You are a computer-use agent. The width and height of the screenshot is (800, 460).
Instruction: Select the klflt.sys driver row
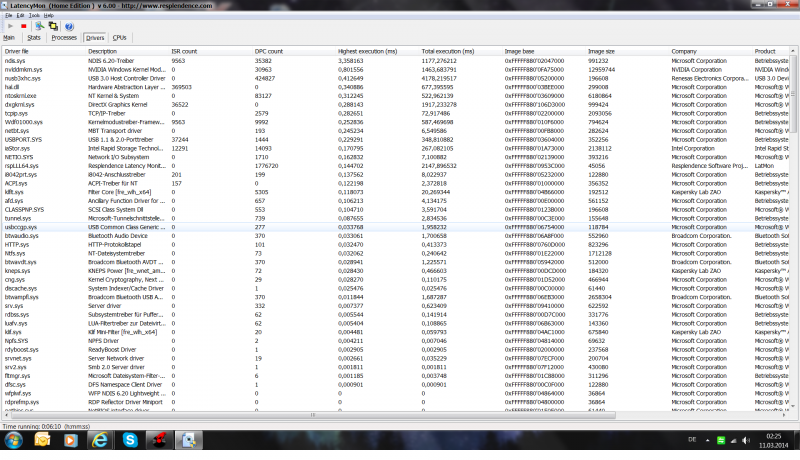pyautogui.click(x=395, y=192)
